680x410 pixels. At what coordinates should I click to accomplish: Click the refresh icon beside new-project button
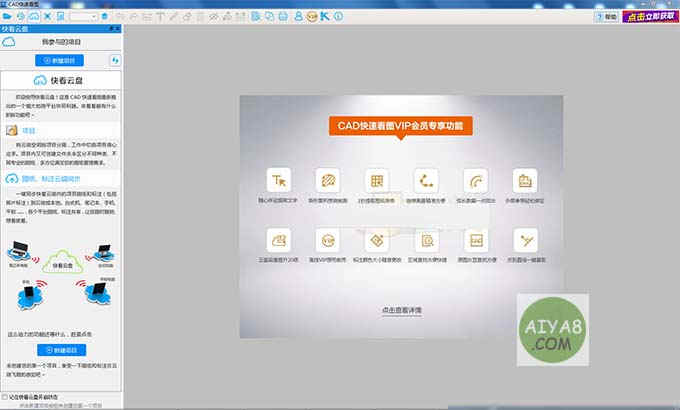point(115,60)
